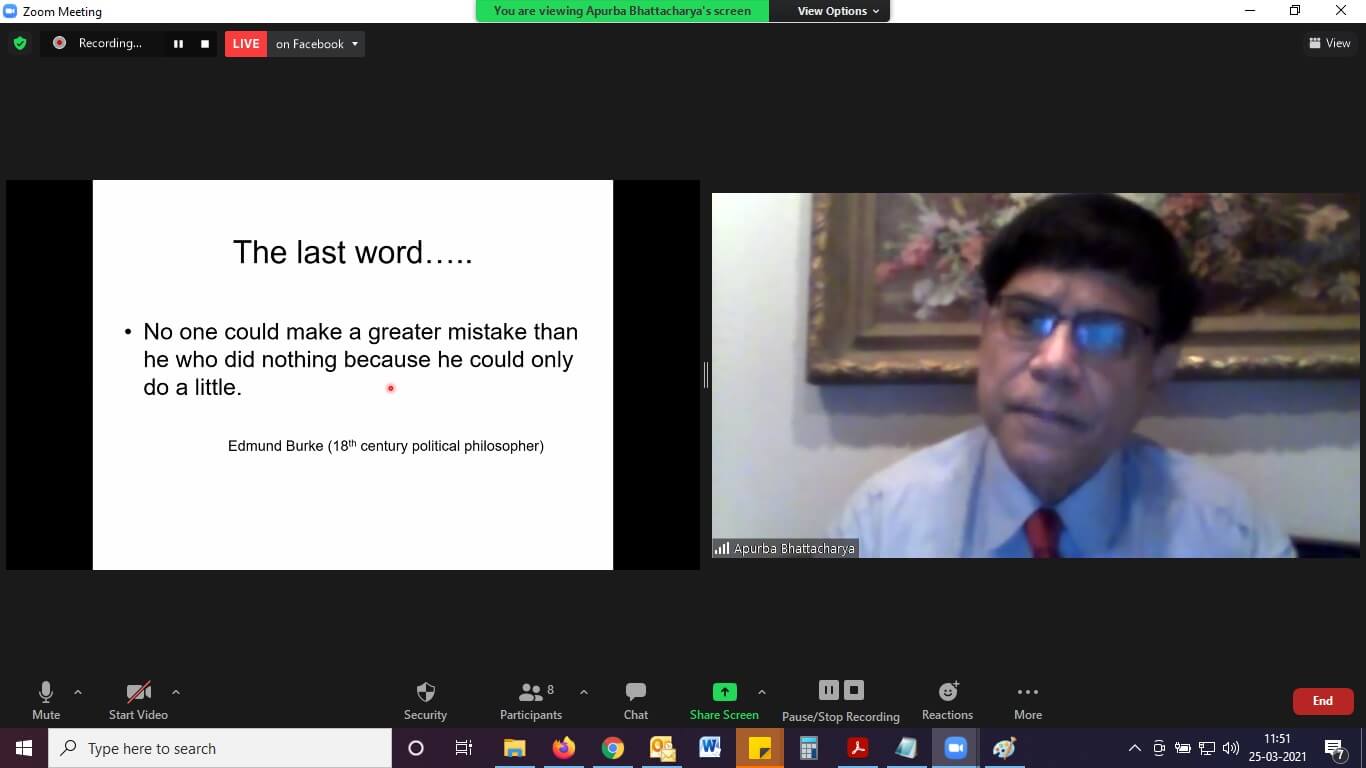Open Task View on taskbar
Screen dimensions: 1366x768
point(464,748)
